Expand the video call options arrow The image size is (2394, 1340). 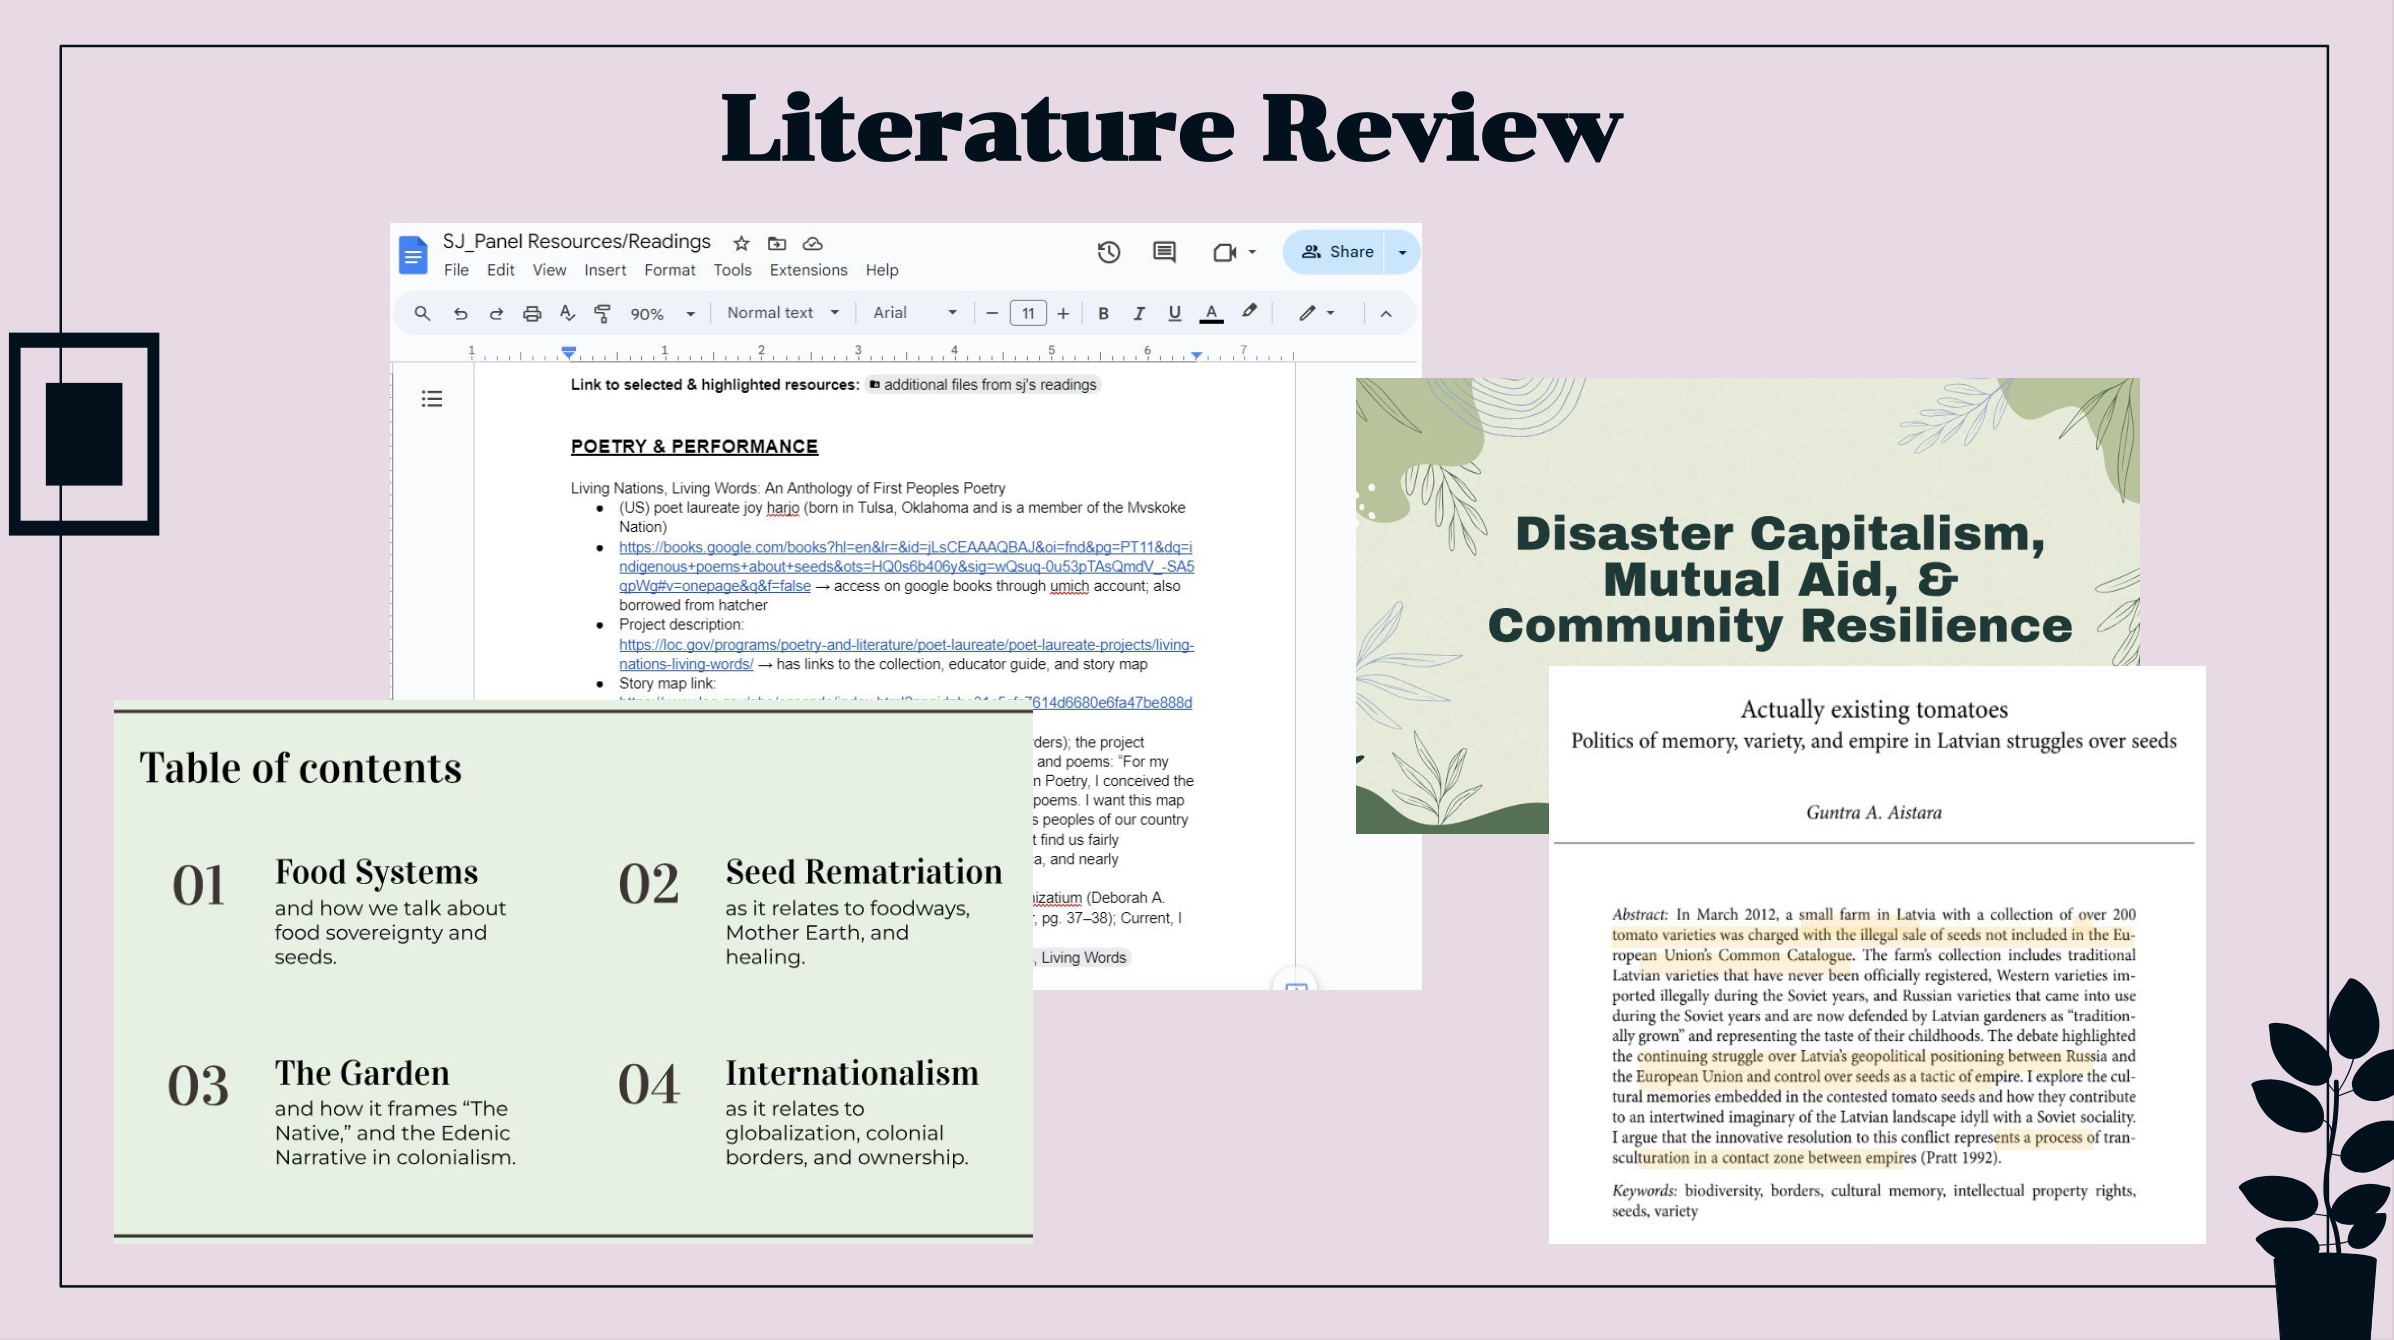click(x=1252, y=252)
